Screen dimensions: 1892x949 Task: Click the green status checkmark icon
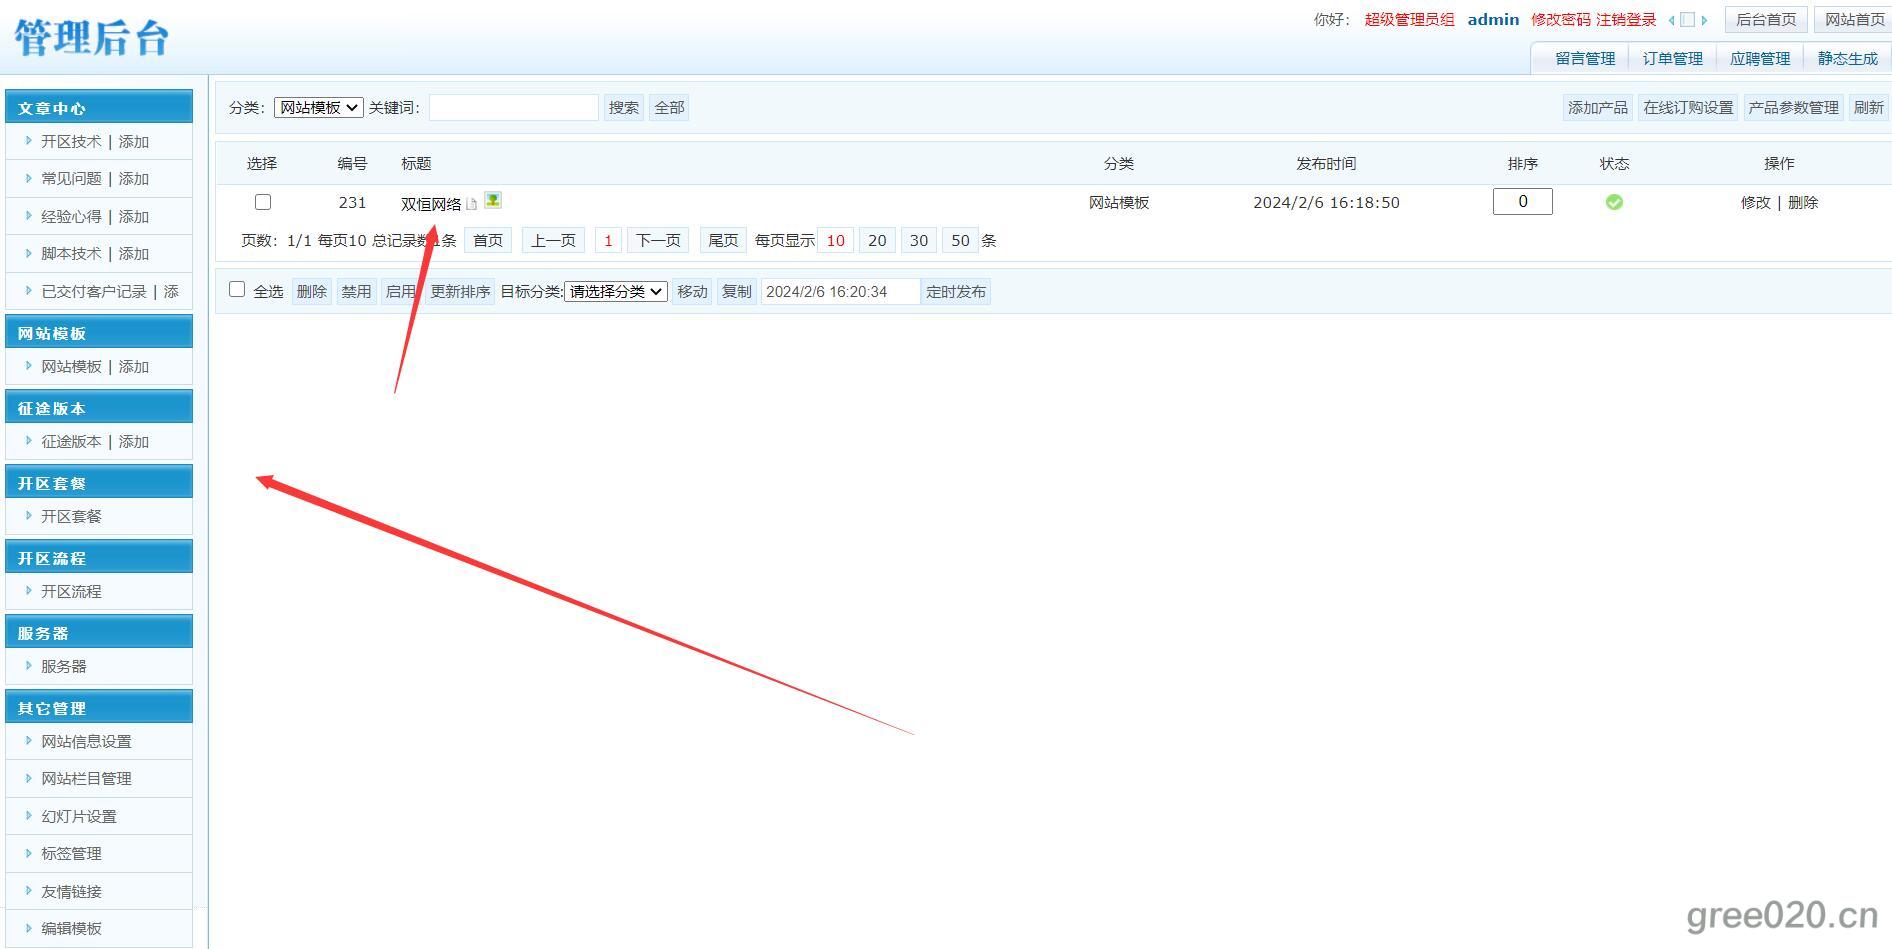pos(1614,202)
